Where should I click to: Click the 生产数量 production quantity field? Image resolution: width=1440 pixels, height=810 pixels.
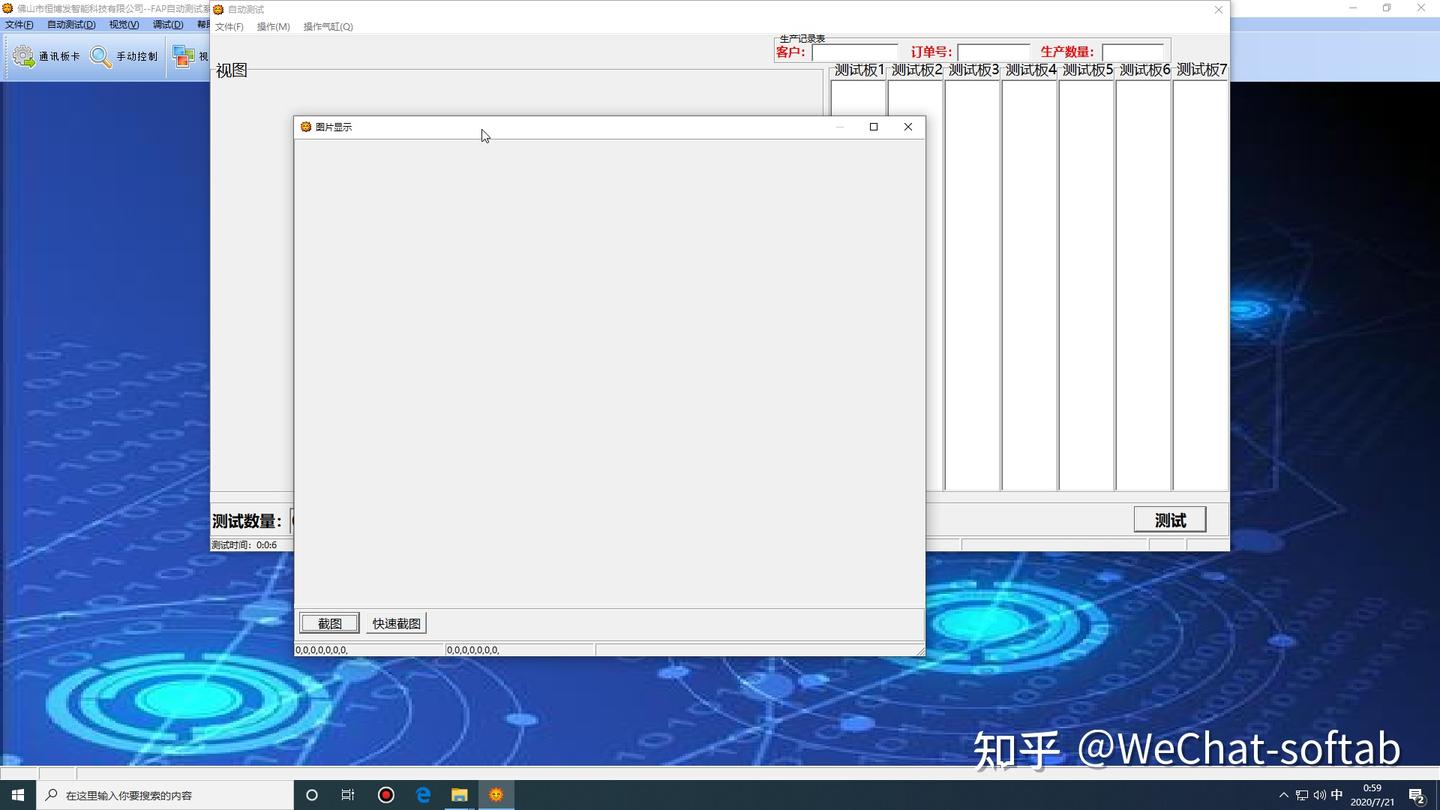pyautogui.click(x=1133, y=52)
